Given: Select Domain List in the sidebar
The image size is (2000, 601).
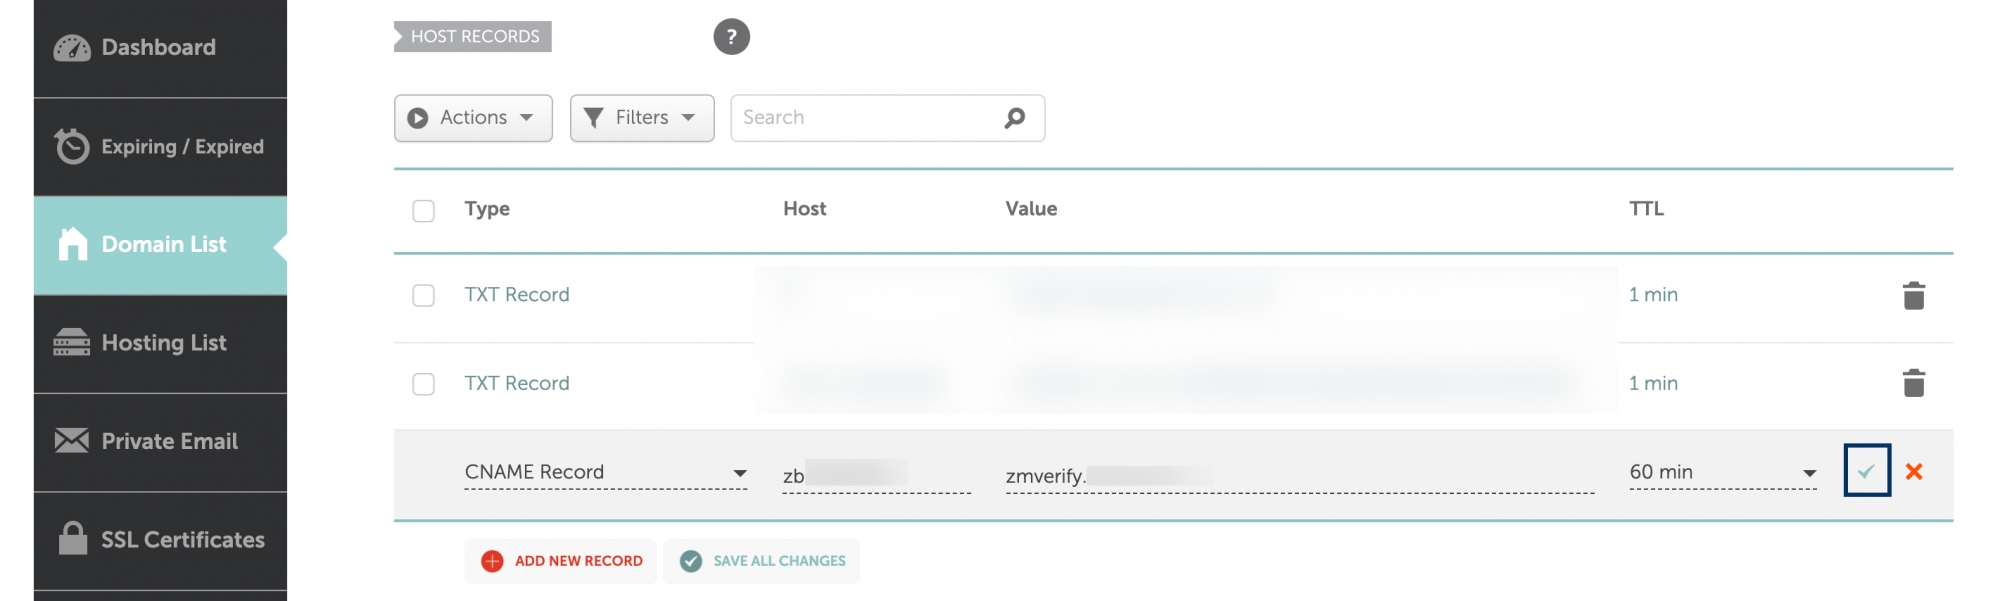Looking at the screenshot, I should coord(160,245).
